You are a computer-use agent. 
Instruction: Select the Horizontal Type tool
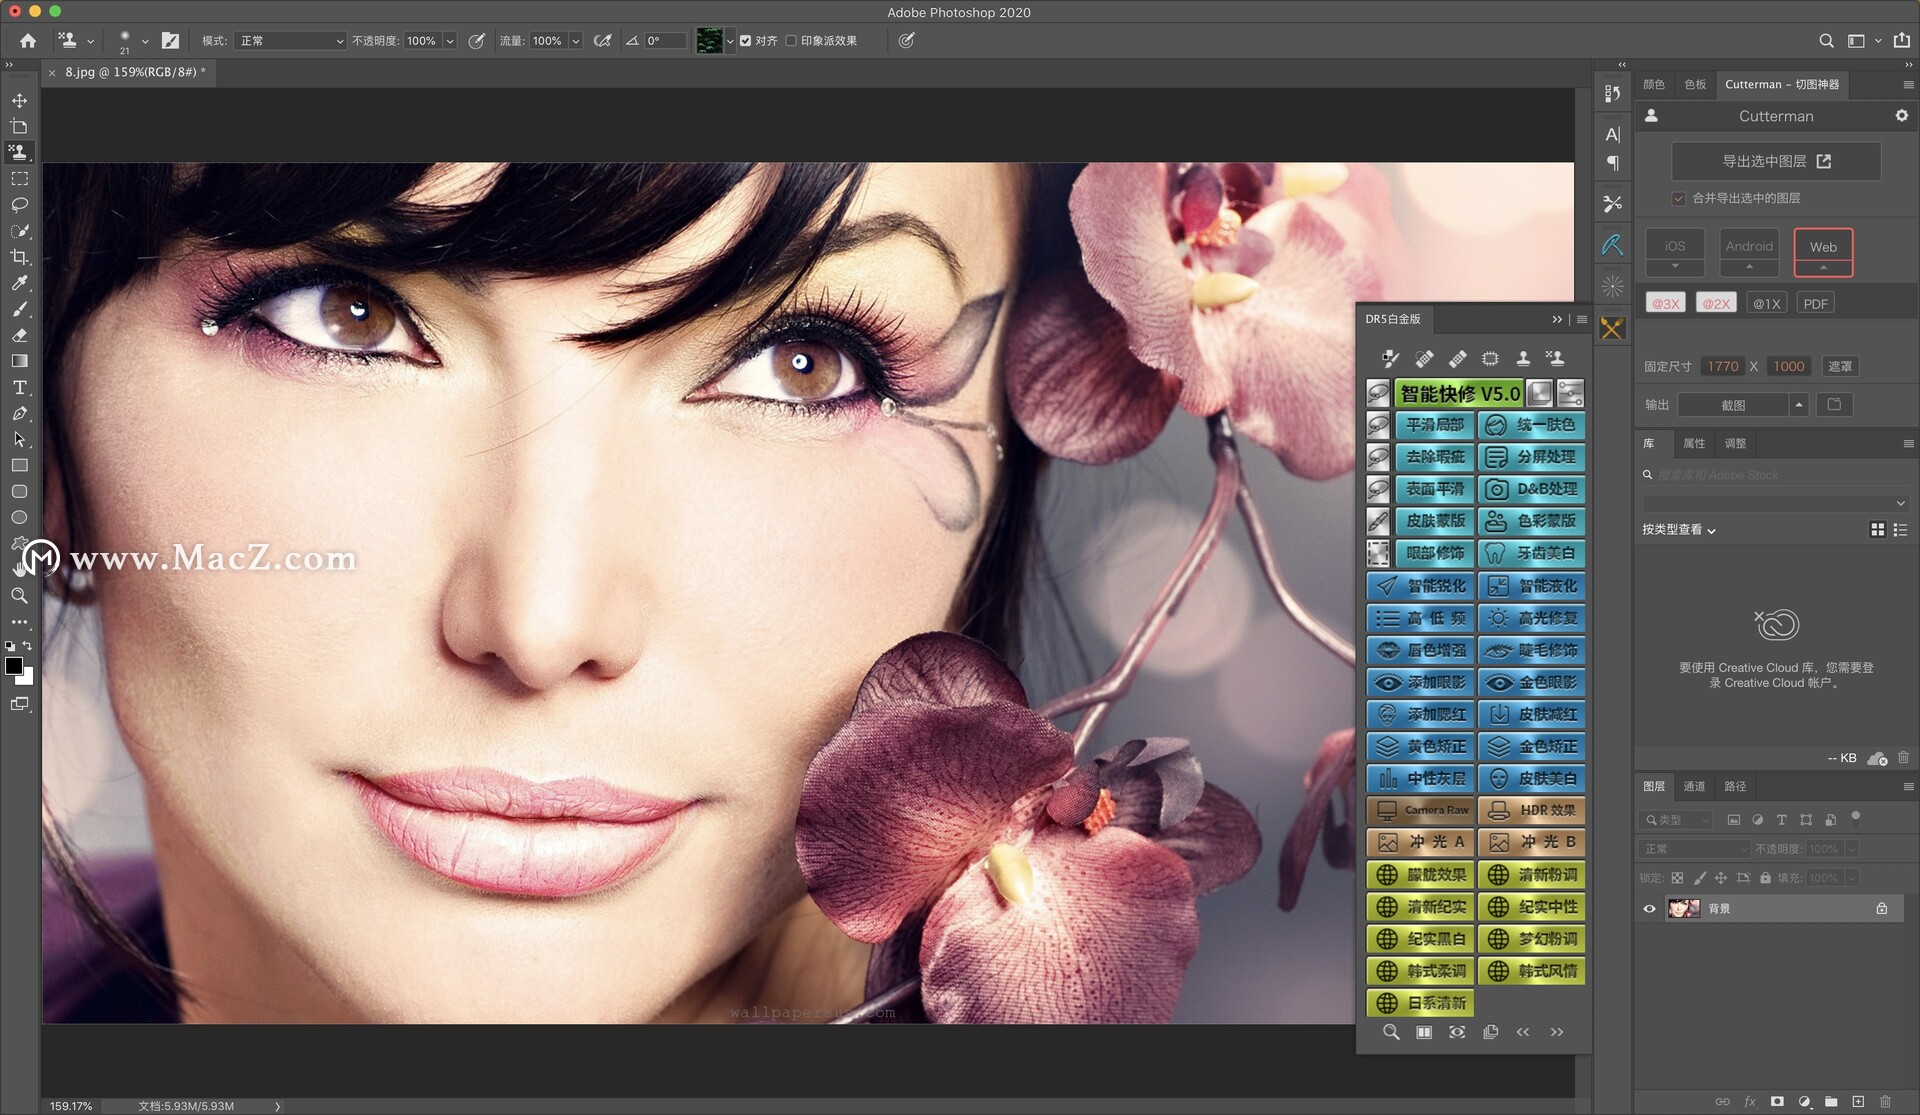click(x=19, y=388)
